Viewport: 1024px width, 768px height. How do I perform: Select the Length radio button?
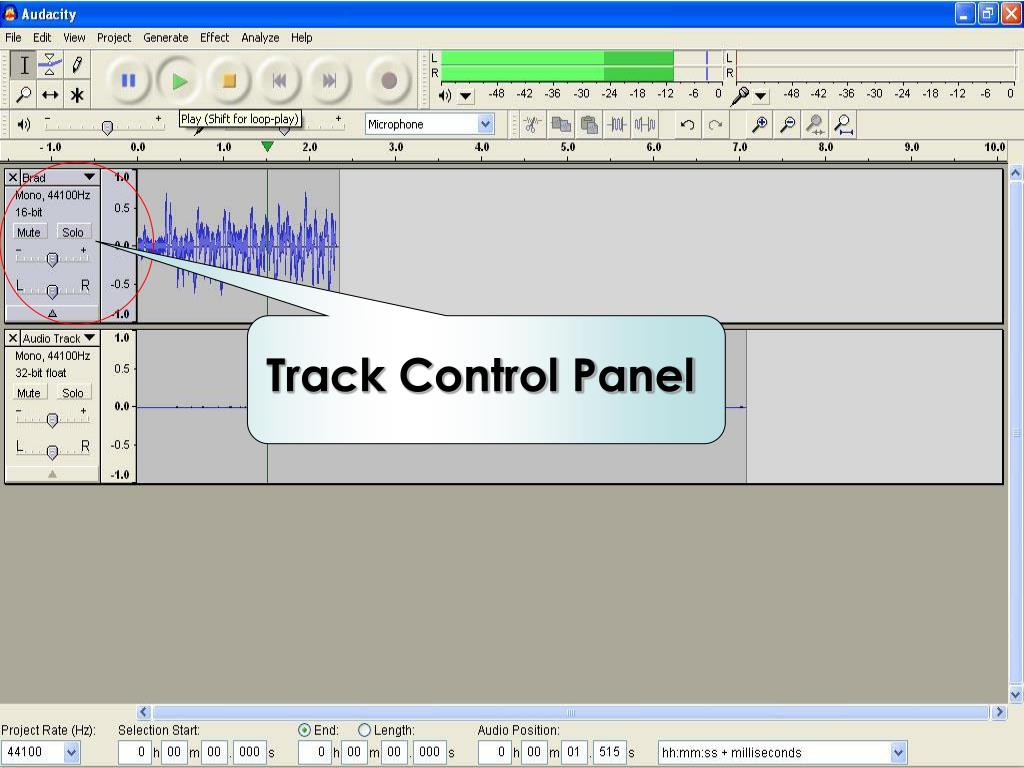click(x=364, y=730)
